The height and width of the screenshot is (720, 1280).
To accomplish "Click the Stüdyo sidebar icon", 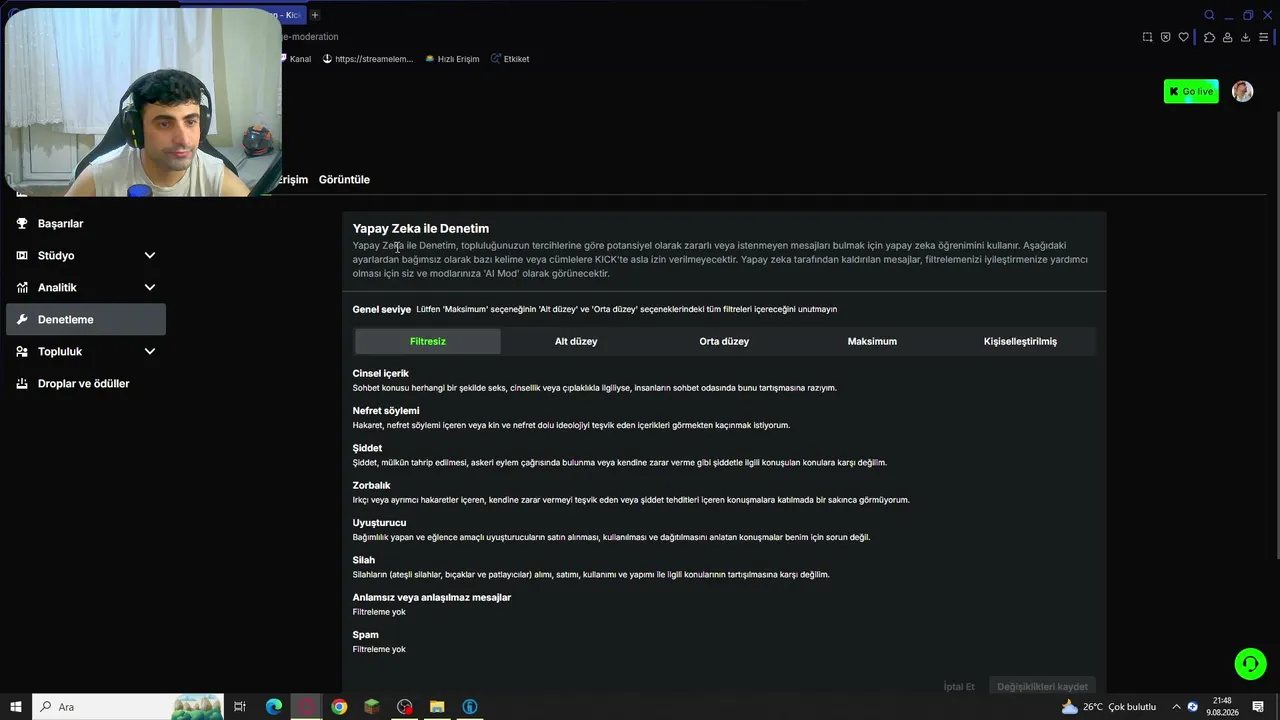I will point(22,256).
